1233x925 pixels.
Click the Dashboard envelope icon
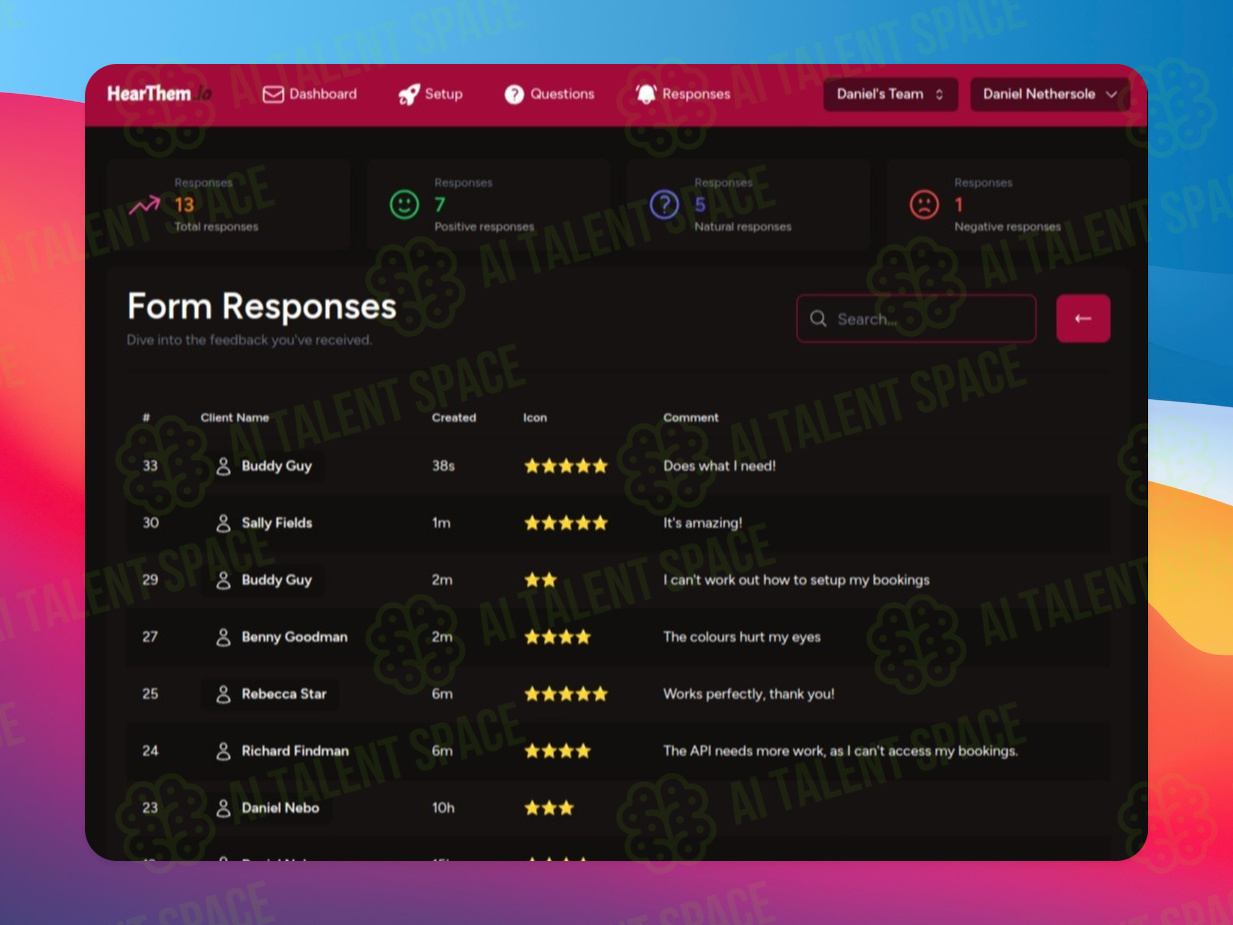pyautogui.click(x=273, y=94)
